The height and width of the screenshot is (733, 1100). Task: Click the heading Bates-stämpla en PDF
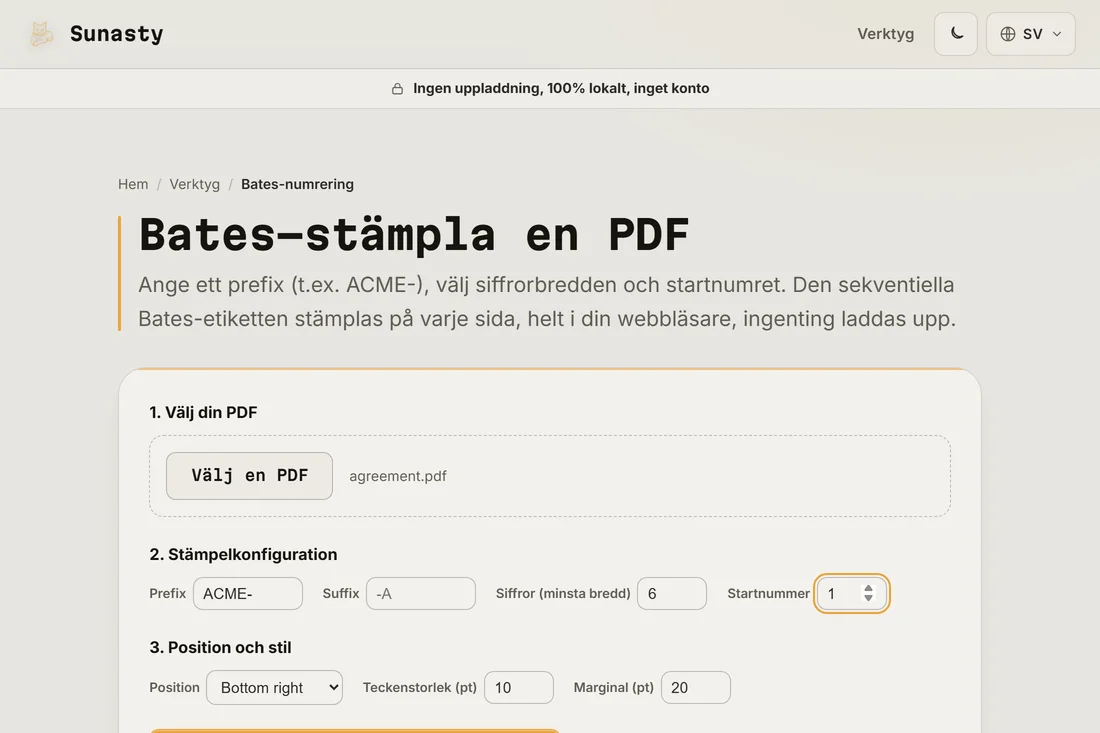coord(414,234)
